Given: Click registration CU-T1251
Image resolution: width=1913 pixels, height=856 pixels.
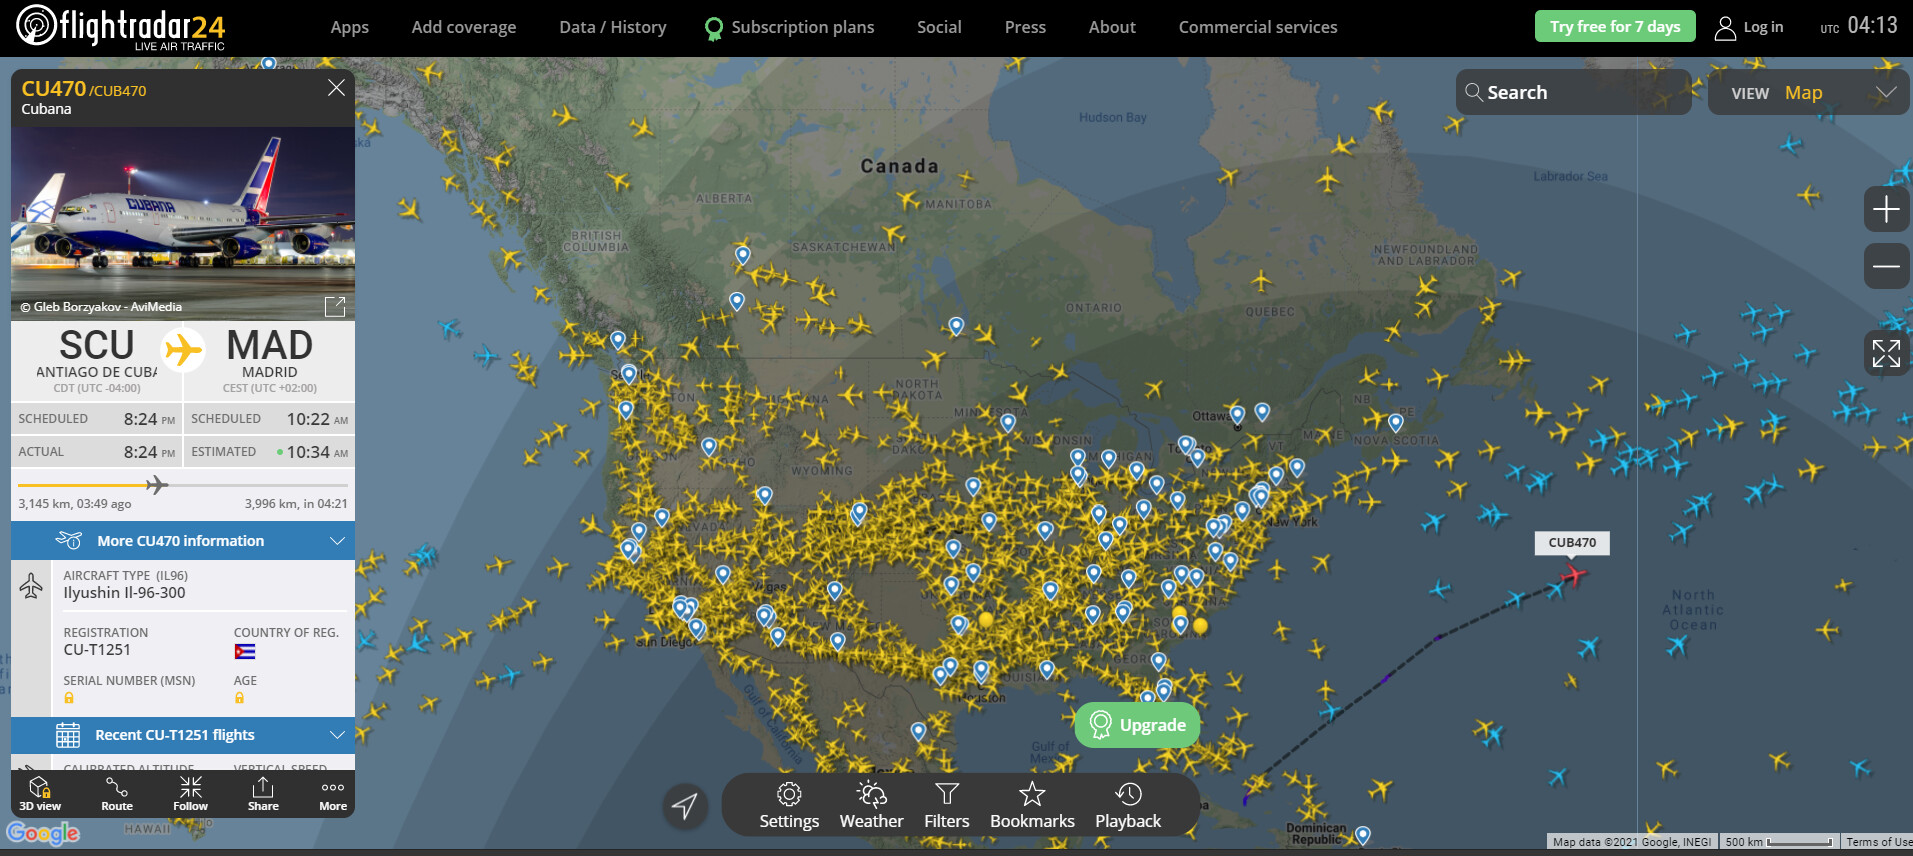Looking at the screenshot, I should (97, 650).
